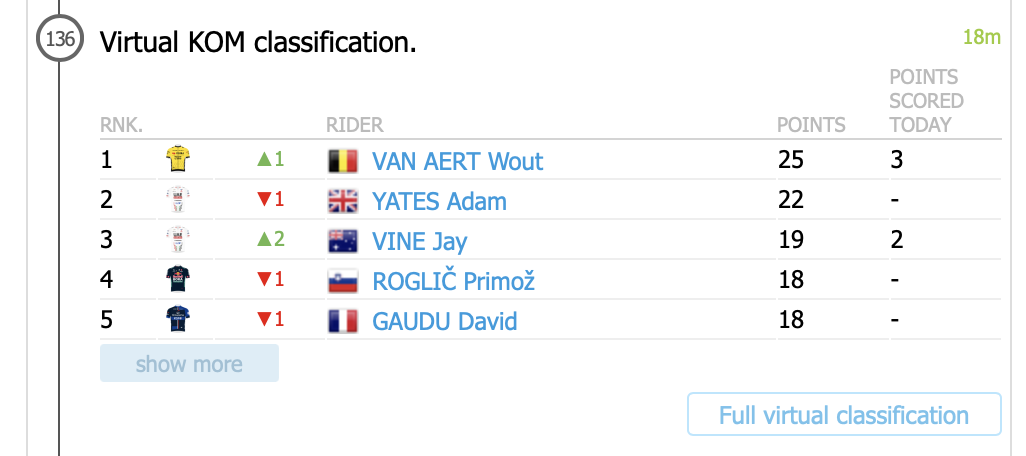This screenshot has width=1026, height=456.
Task: Expand the list with show more
Action: (189, 363)
